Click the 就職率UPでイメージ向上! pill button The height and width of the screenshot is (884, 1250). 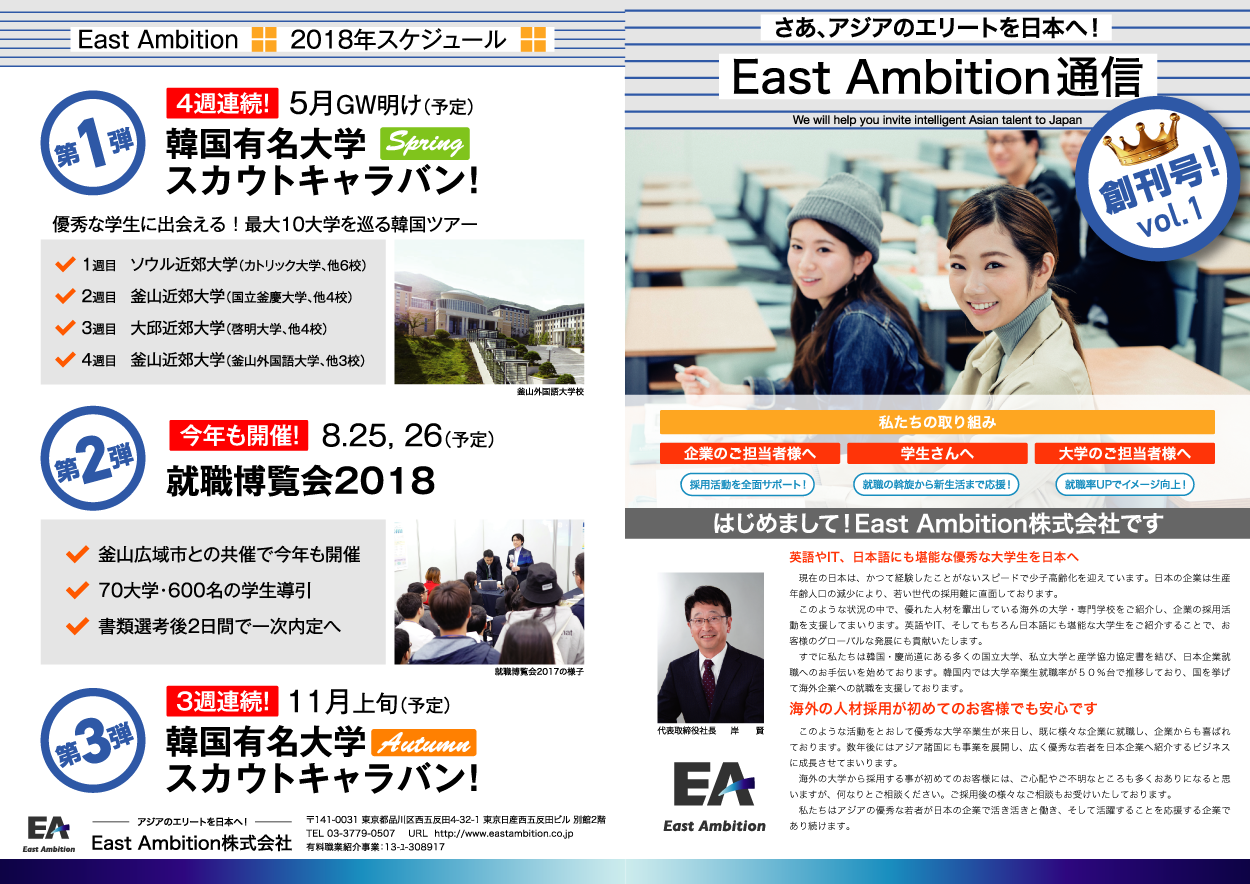point(1125,485)
